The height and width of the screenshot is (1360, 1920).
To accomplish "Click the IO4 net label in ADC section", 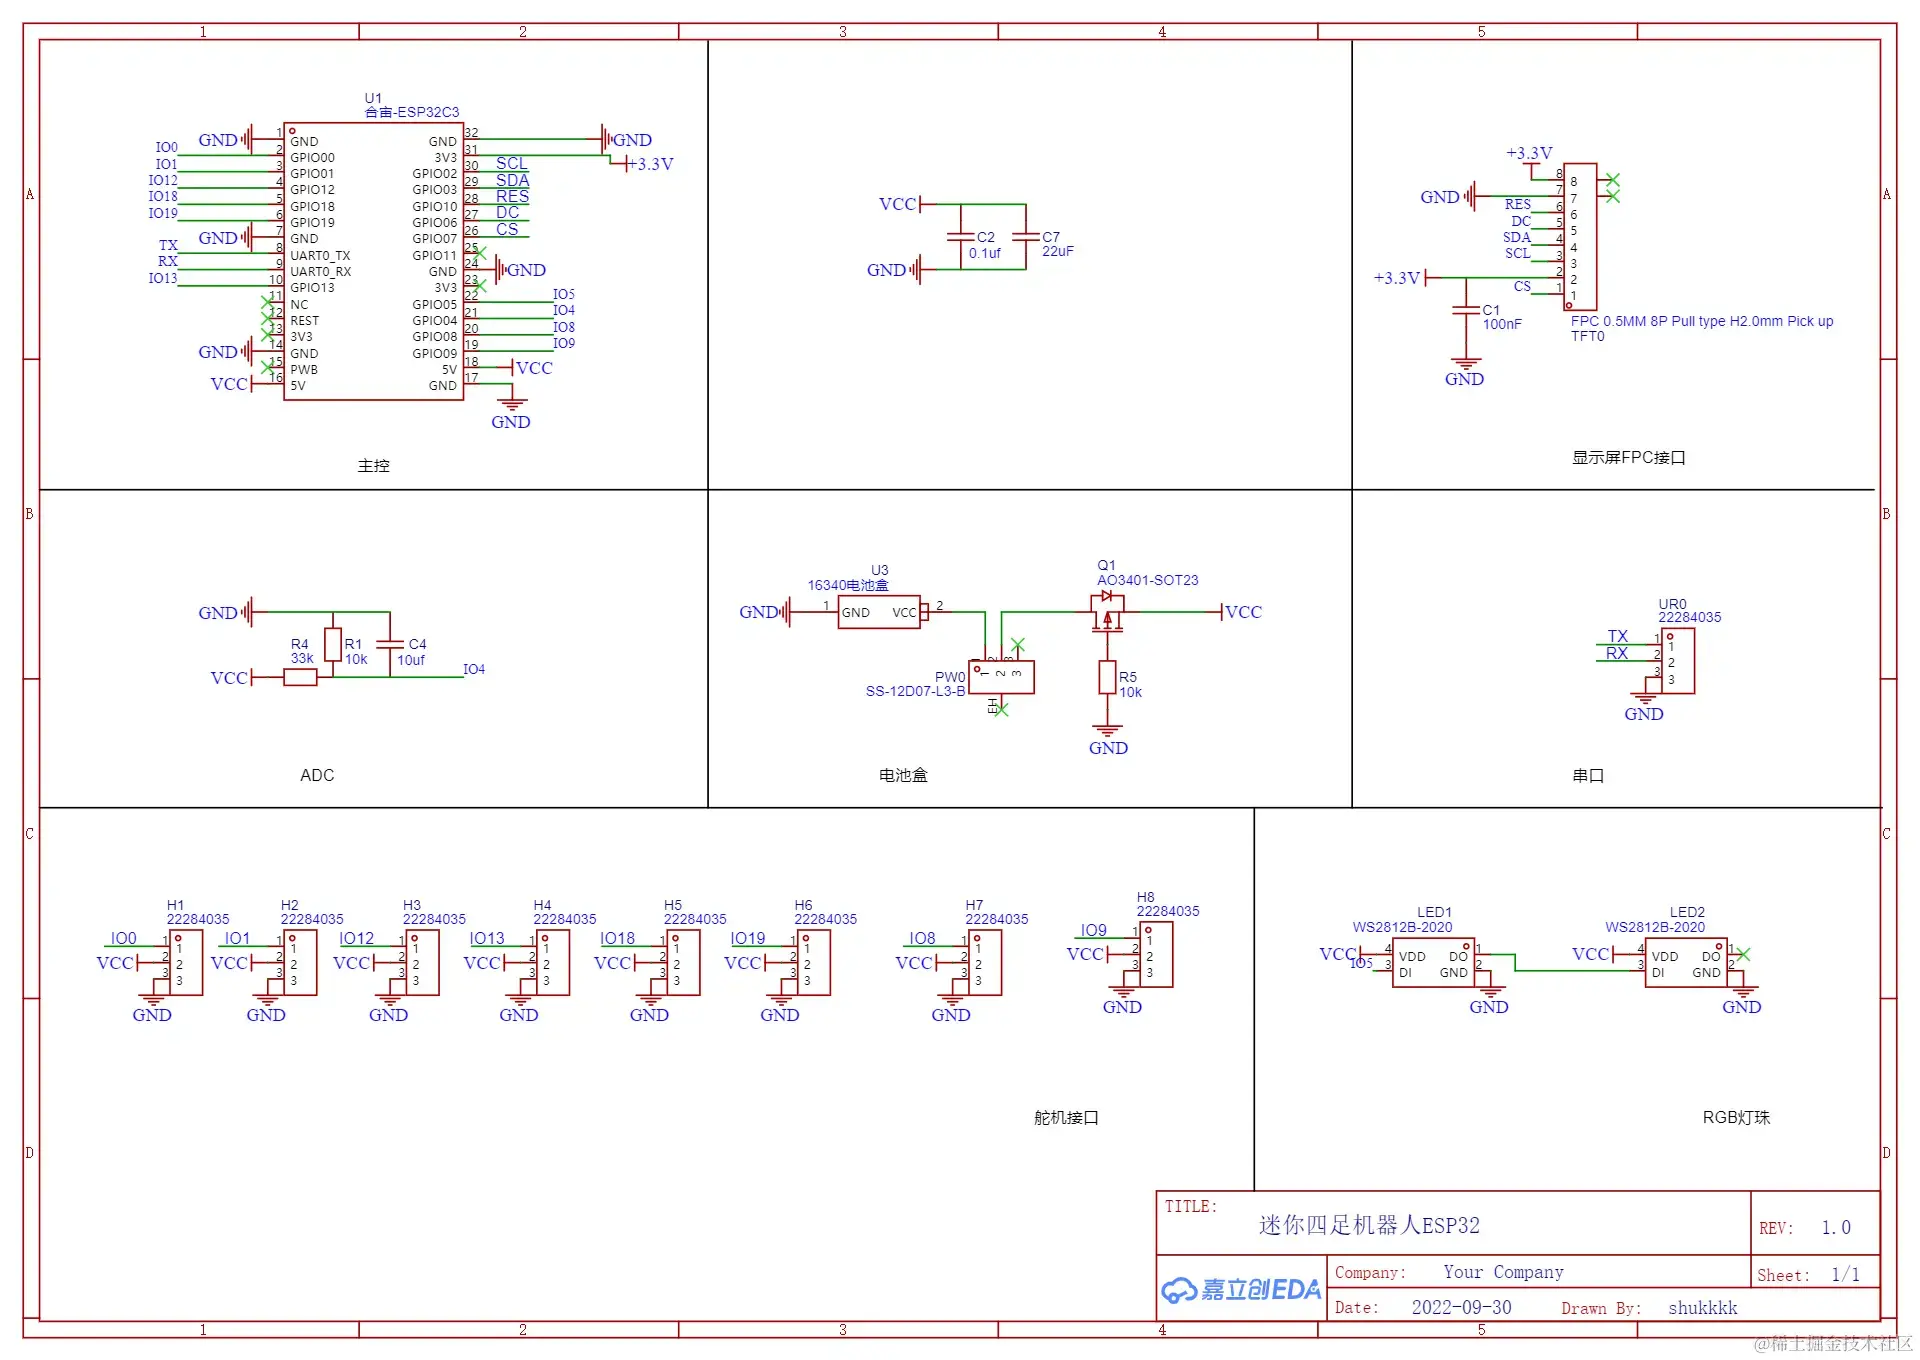I will [474, 669].
